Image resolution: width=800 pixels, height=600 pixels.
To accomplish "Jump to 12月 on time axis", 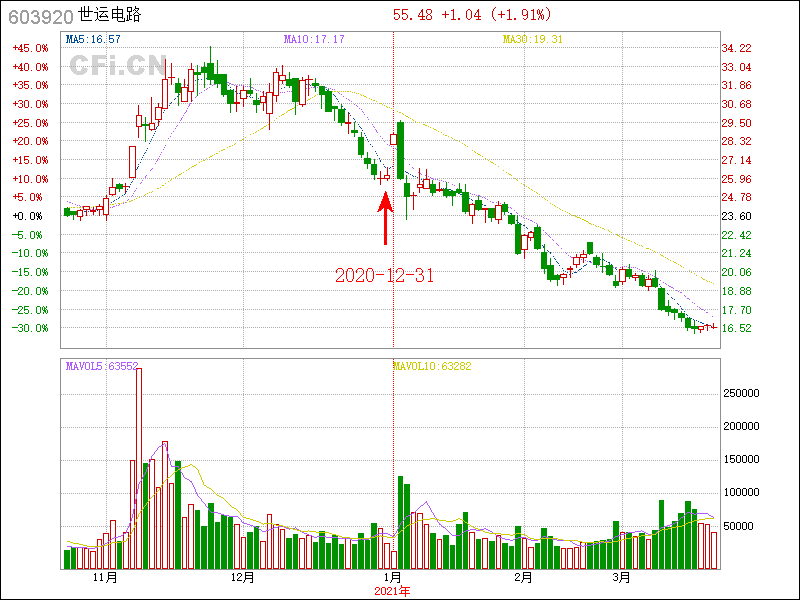I will 242,578.
